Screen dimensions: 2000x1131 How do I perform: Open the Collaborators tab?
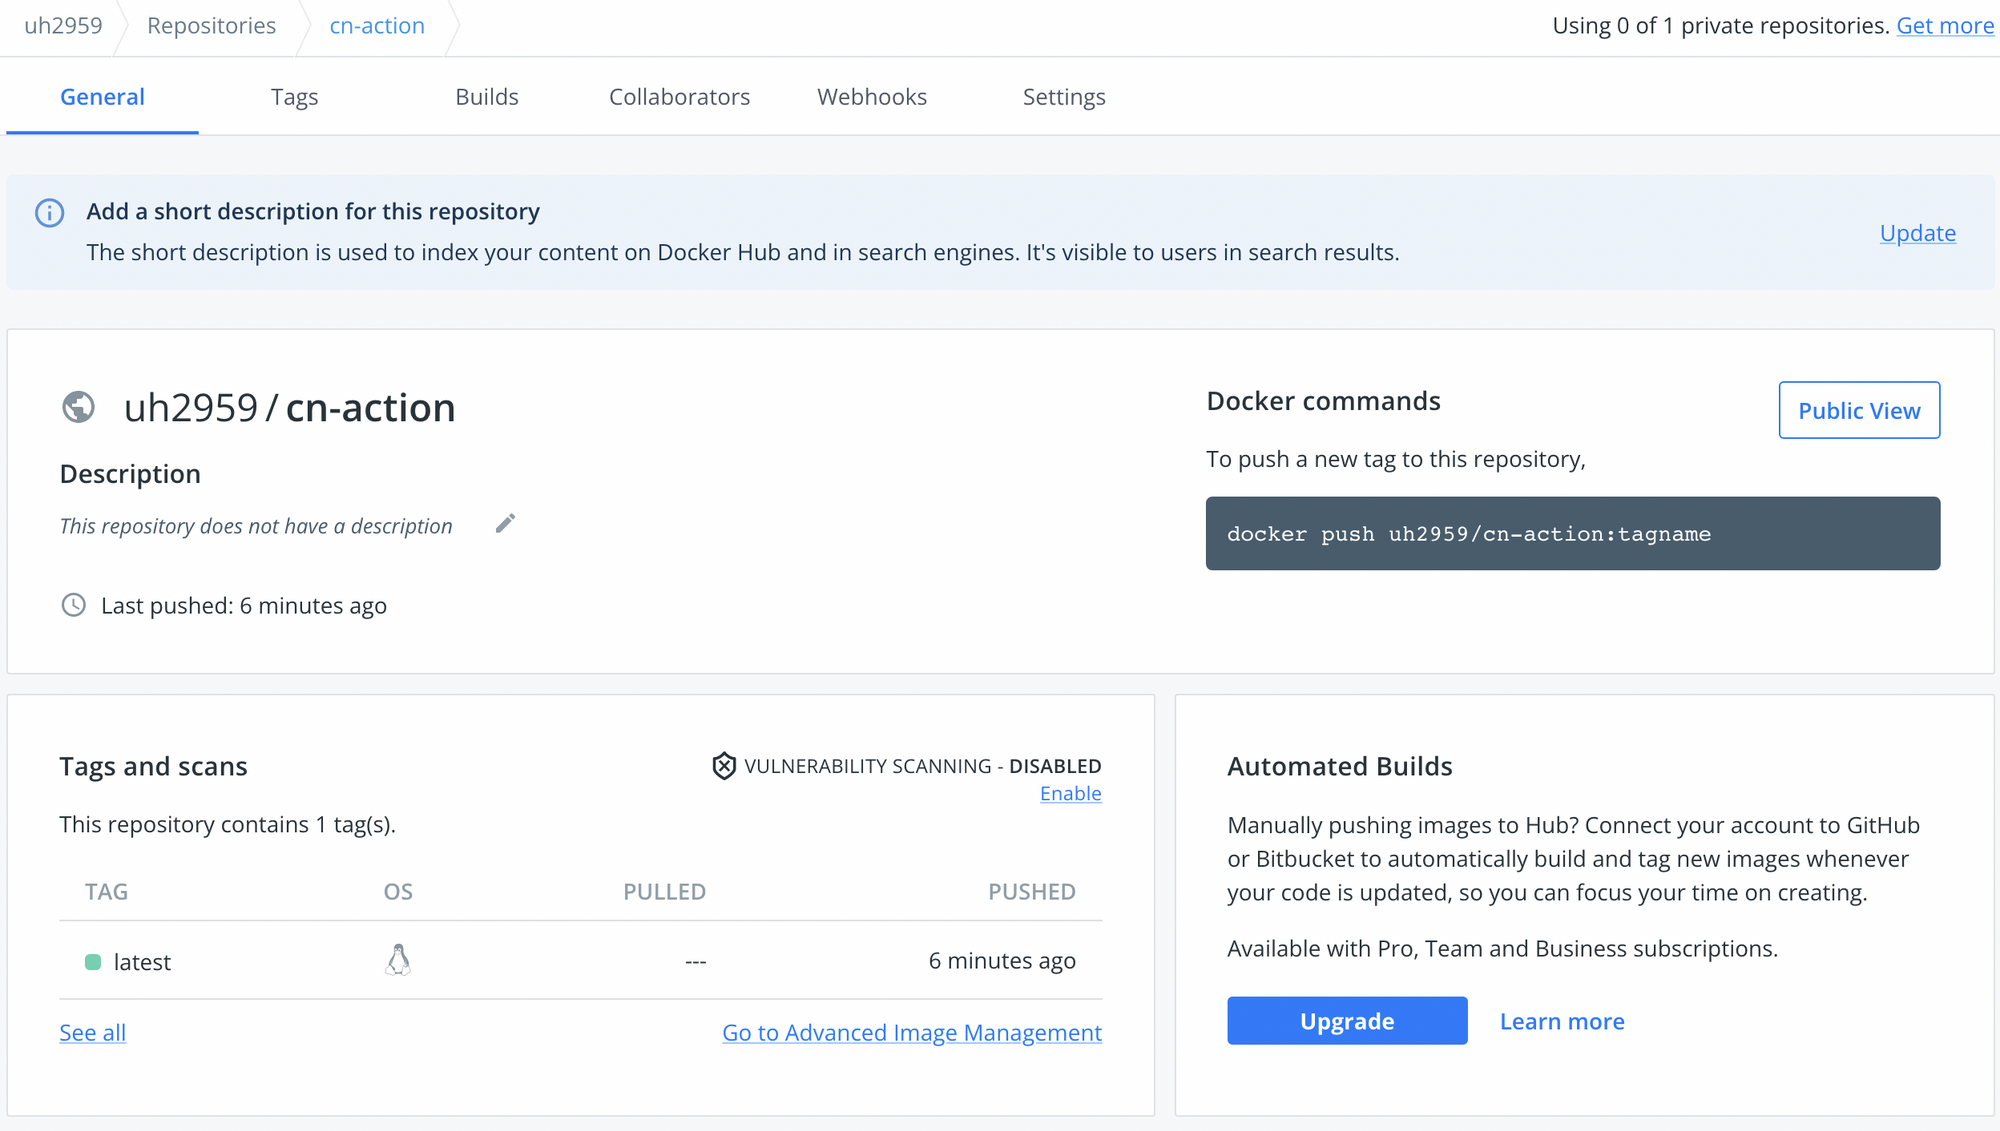coord(679,97)
